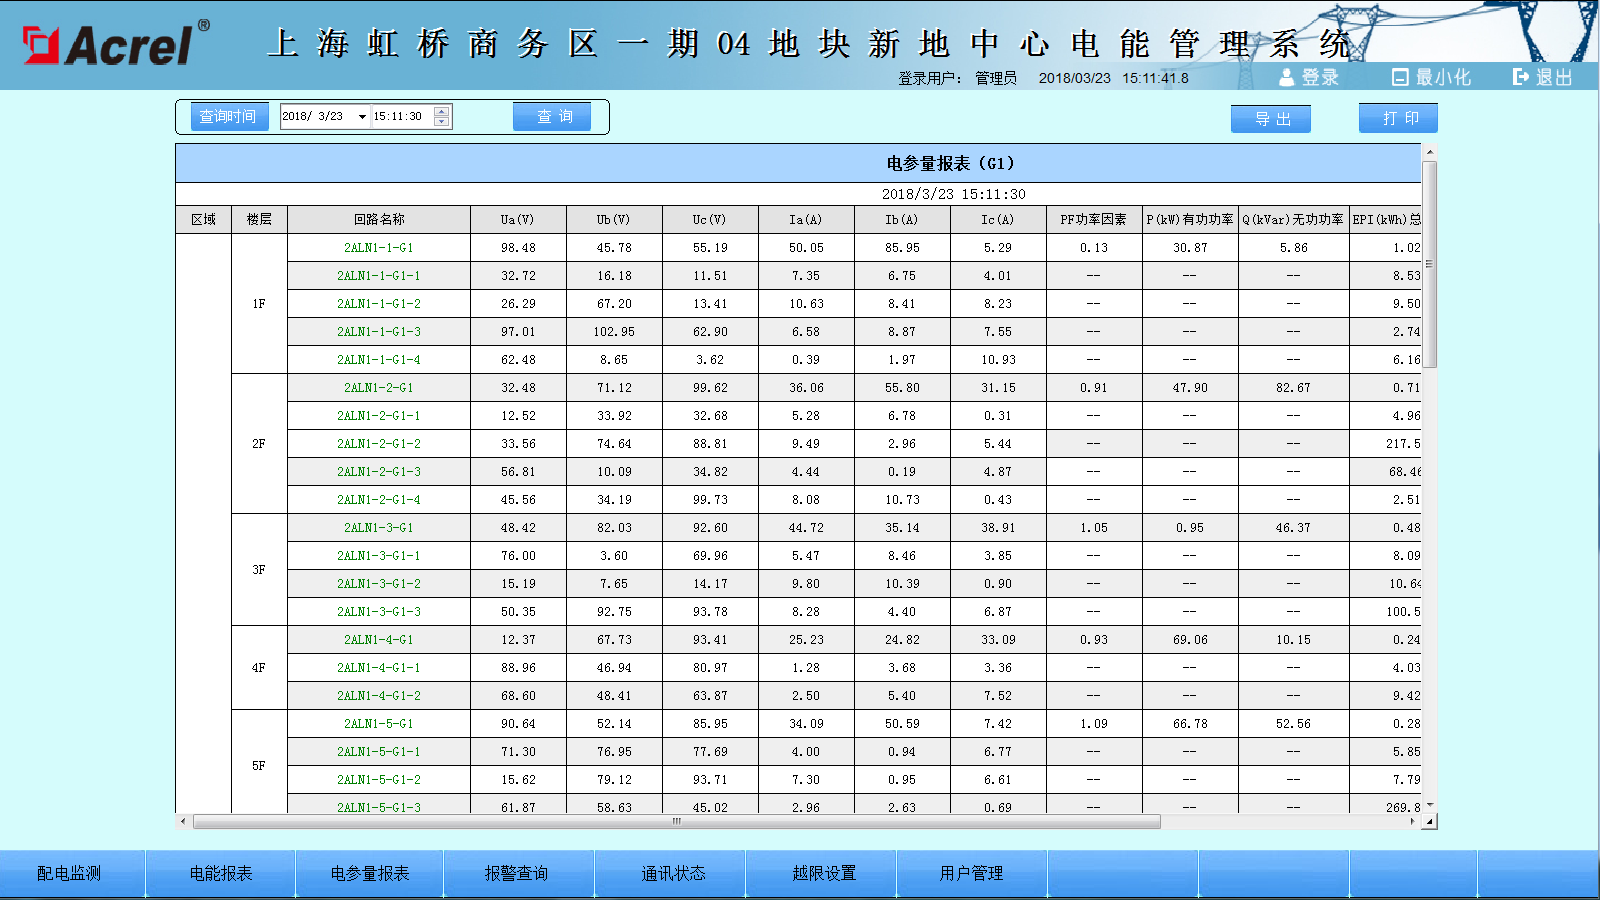Click the vertical scrollbar up arrow
The image size is (1600, 900).
point(1430,152)
